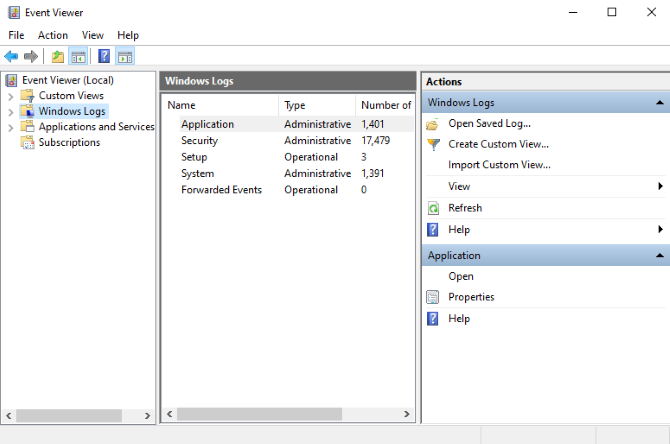Screen dimensions: 670x444
Task: Expand the Windows Logs tree node
Action: click(x=11, y=112)
